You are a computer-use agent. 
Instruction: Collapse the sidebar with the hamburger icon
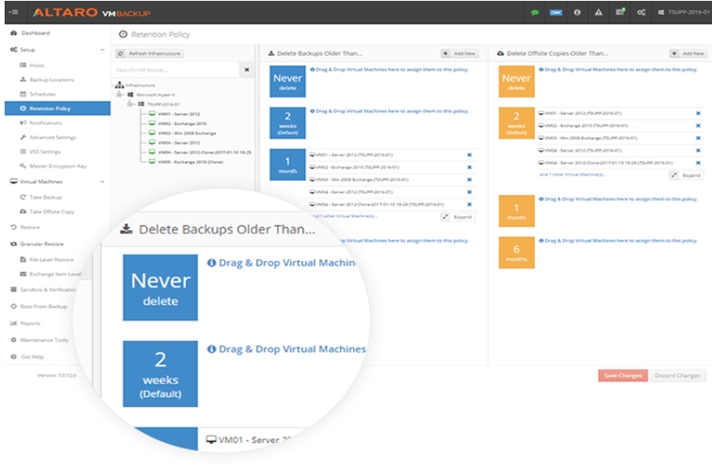[x=14, y=12]
